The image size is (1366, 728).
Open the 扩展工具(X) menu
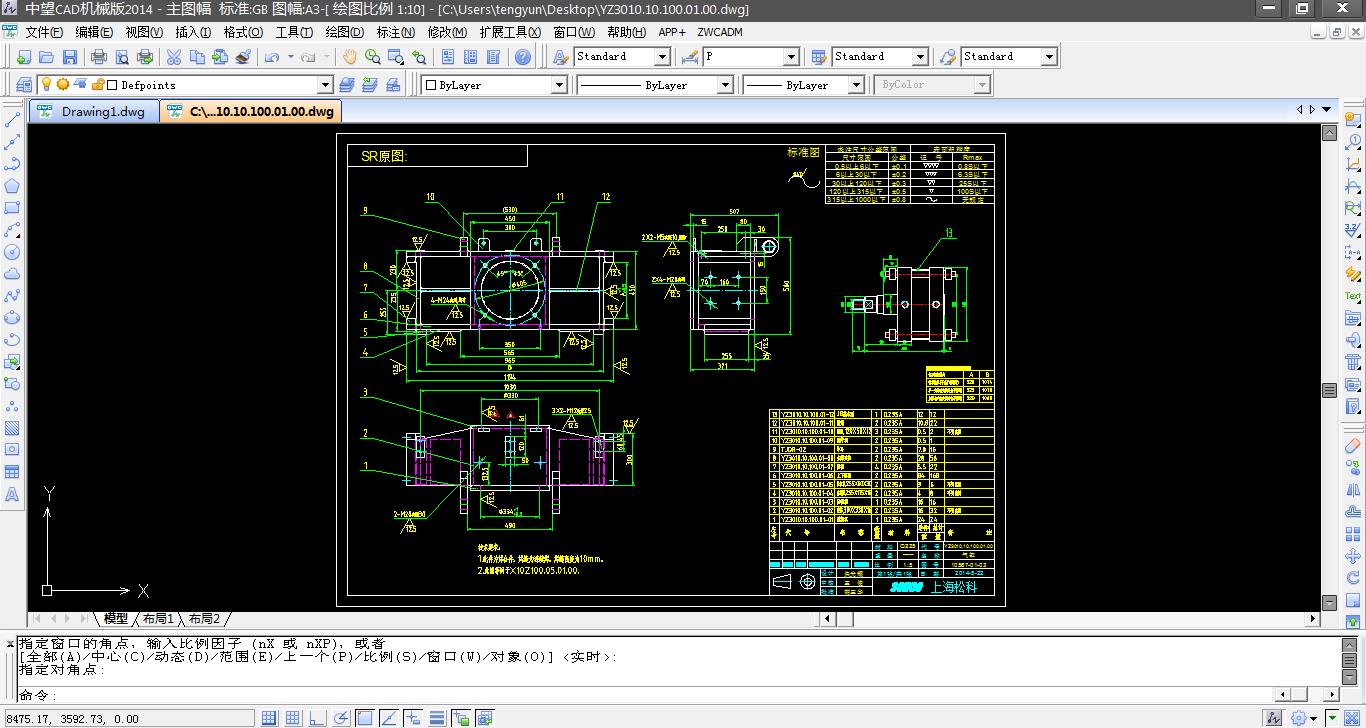point(509,32)
